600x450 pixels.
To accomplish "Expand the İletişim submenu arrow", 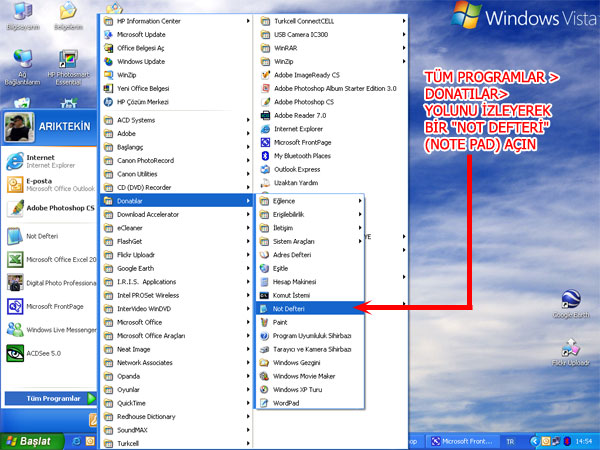I will (360, 228).
